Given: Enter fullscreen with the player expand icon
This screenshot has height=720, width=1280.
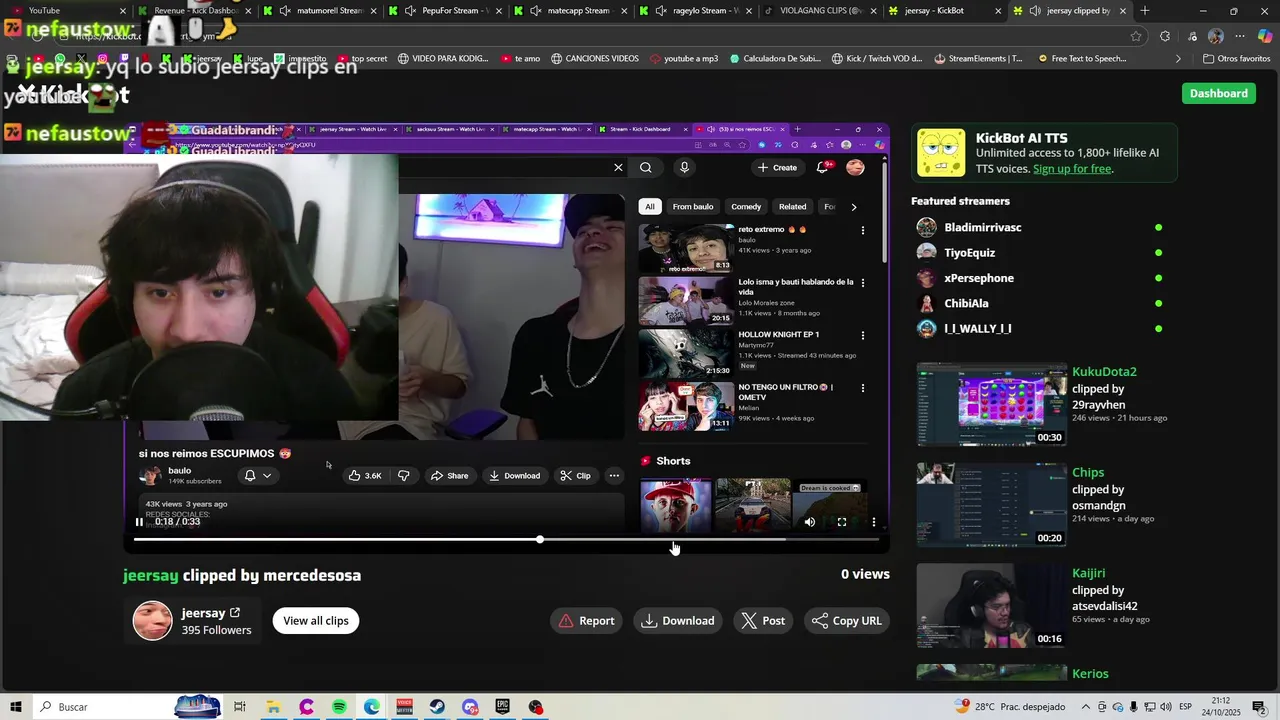Looking at the screenshot, I should [x=842, y=522].
